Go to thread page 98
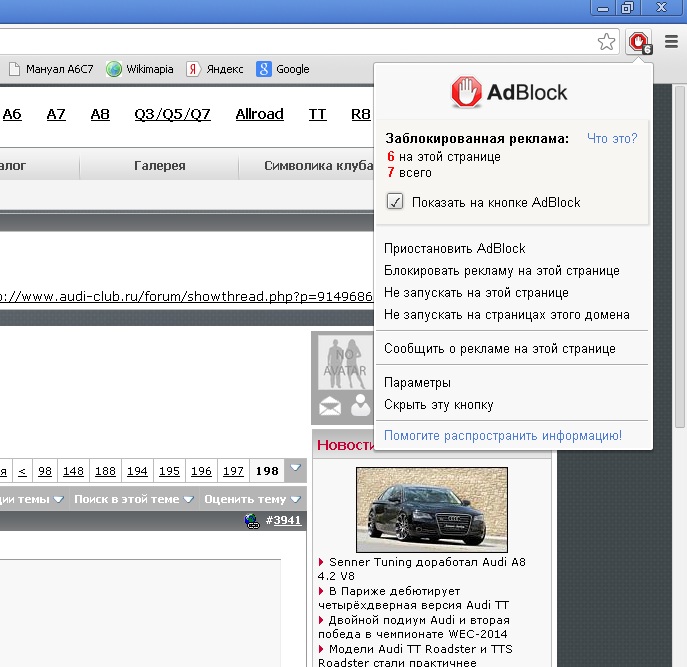This screenshot has width=687, height=667. 45,471
